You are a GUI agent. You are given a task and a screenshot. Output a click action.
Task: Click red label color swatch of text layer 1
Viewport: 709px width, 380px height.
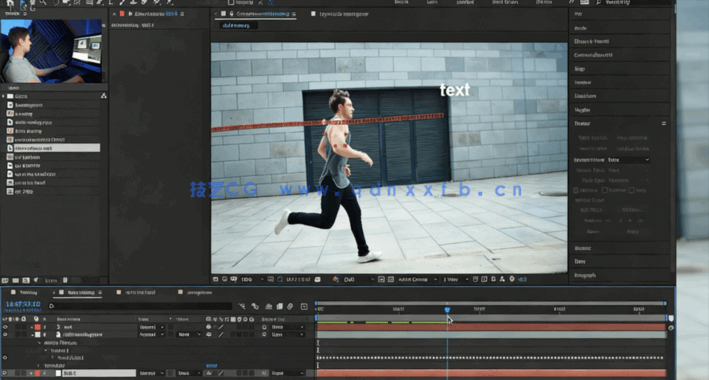tap(38, 327)
